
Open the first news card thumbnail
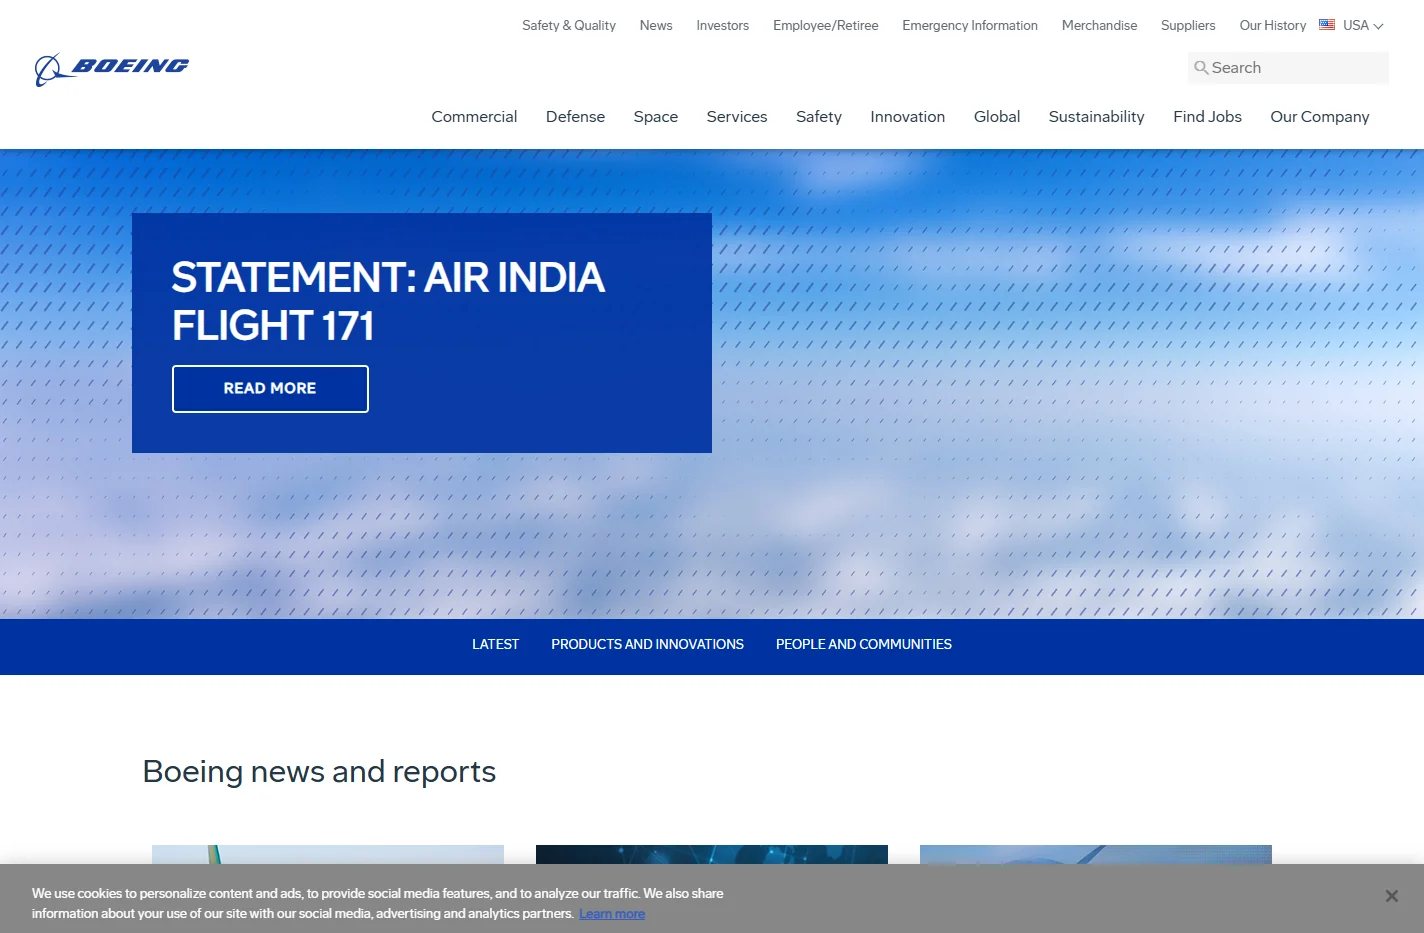(328, 855)
